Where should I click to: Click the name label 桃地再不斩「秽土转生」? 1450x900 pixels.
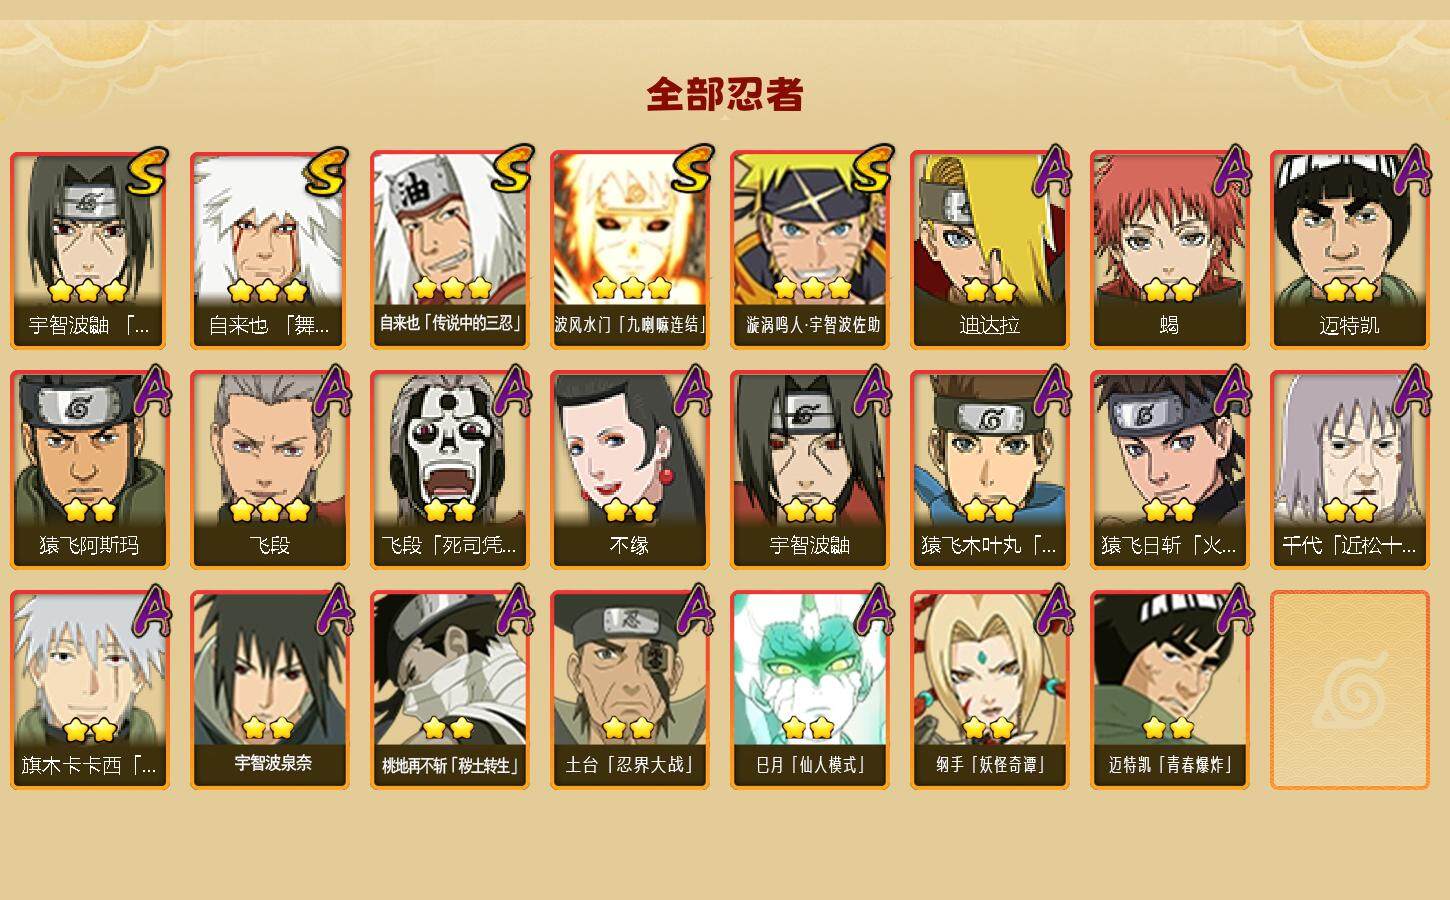pyautogui.click(x=450, y=766)
